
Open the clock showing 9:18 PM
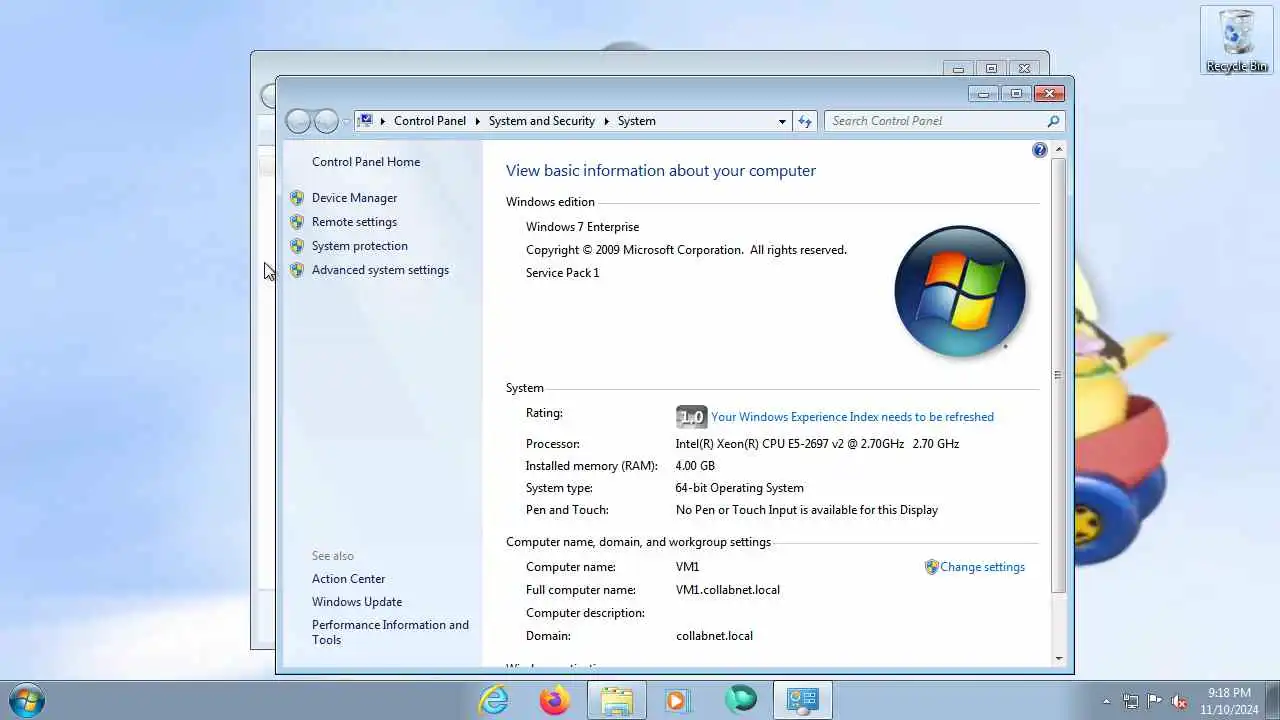point(1229,700)
